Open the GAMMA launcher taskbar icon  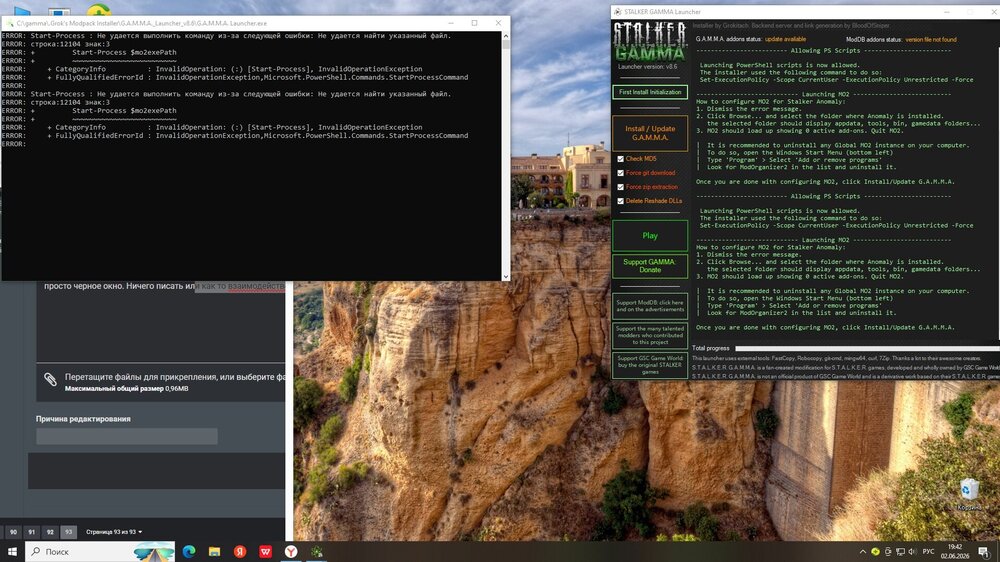pos(316,552)
